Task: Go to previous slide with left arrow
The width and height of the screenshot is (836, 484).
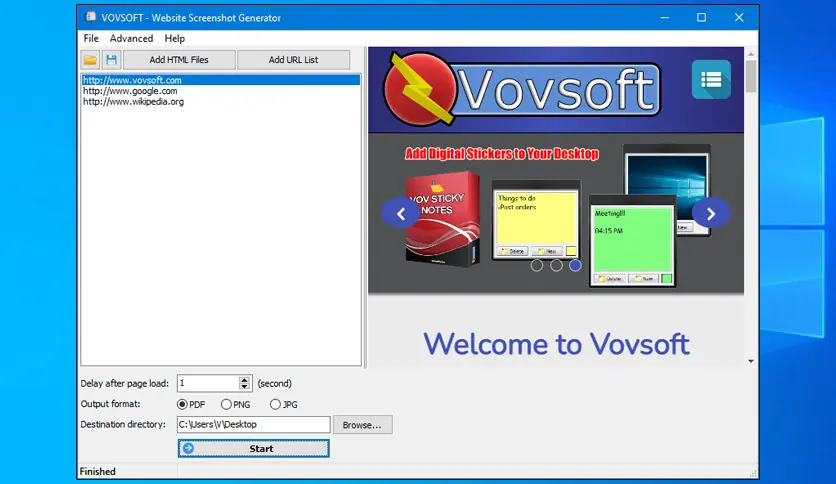Action: click(400, 214)
